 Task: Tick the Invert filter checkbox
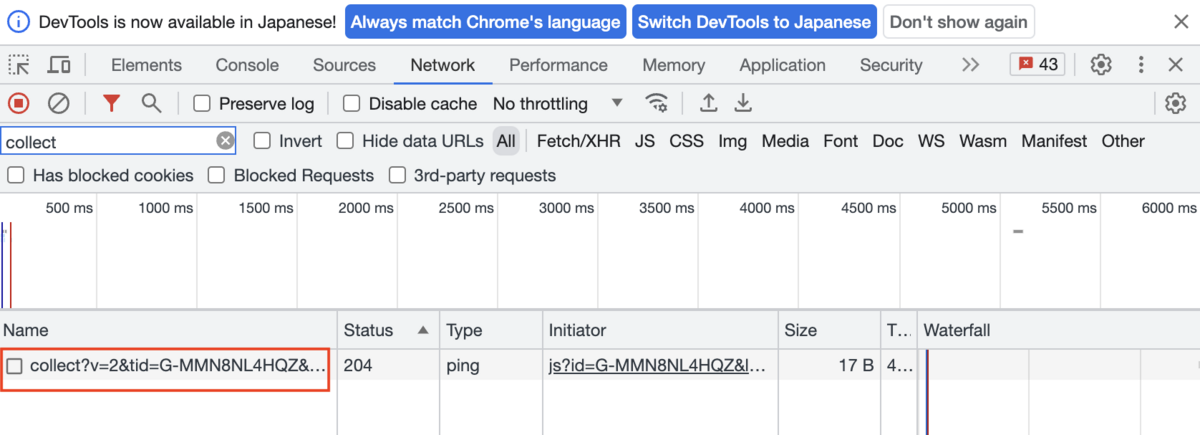pyautogui.click(x=262, y=141)
